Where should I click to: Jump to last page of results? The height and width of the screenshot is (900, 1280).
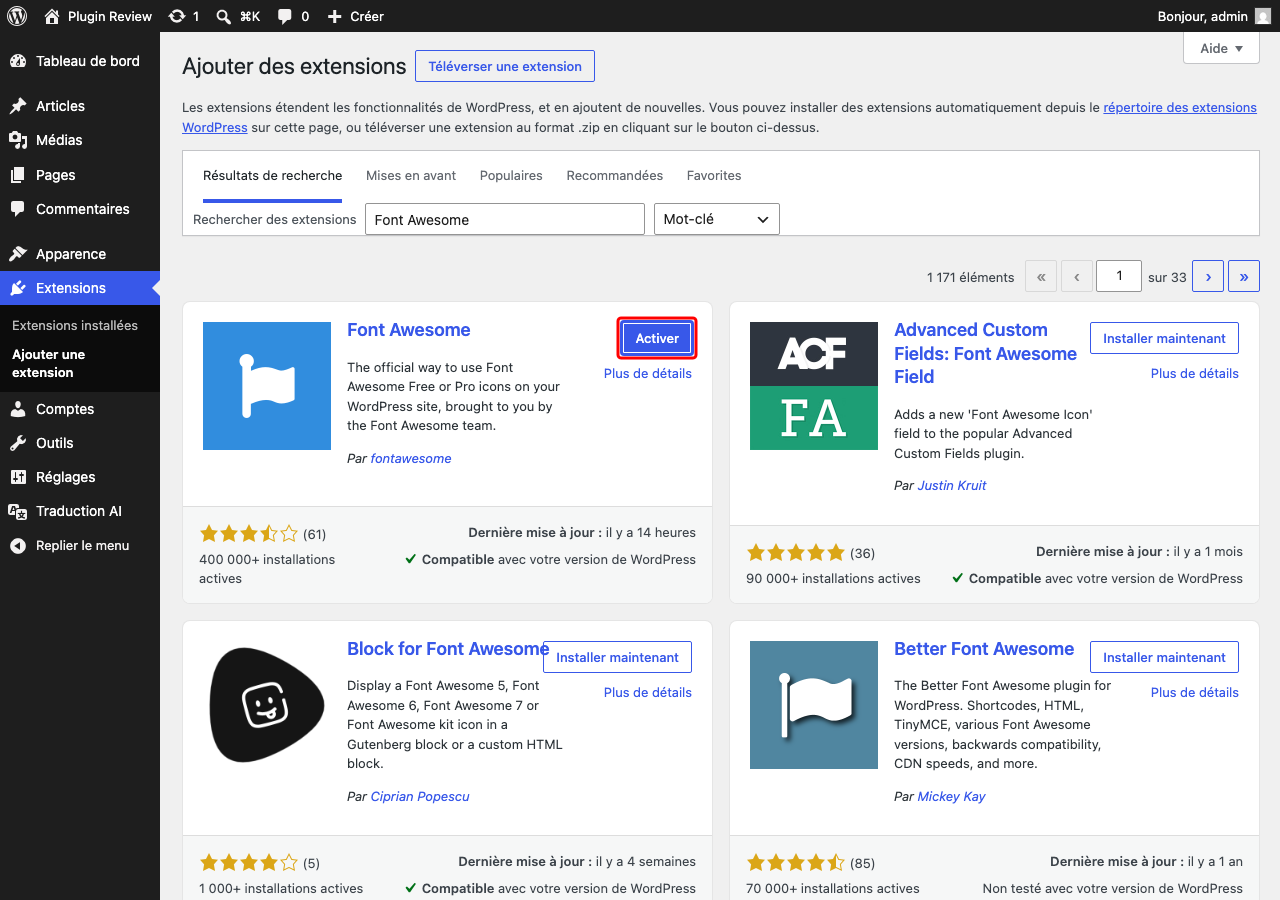click(1244, 277)
